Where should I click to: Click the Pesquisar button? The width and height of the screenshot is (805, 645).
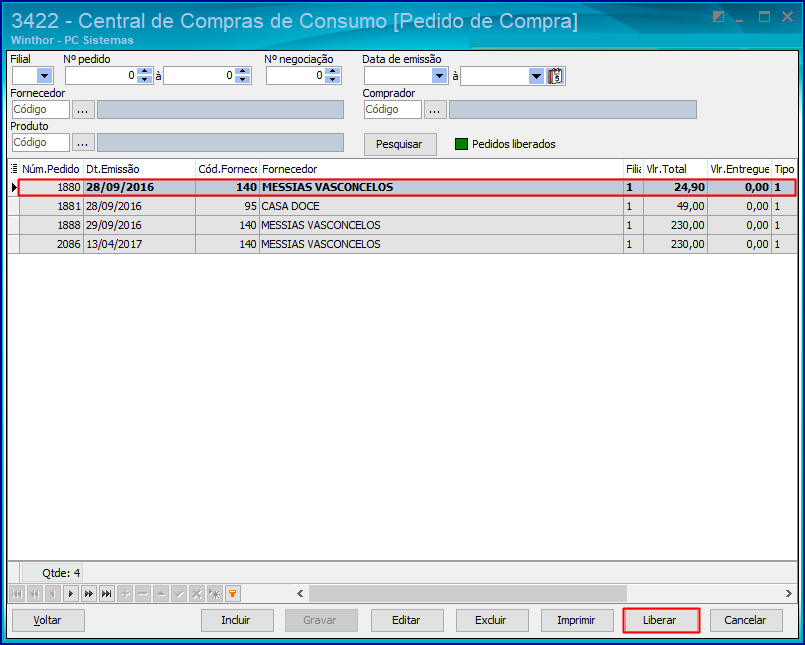pos(400,144)
